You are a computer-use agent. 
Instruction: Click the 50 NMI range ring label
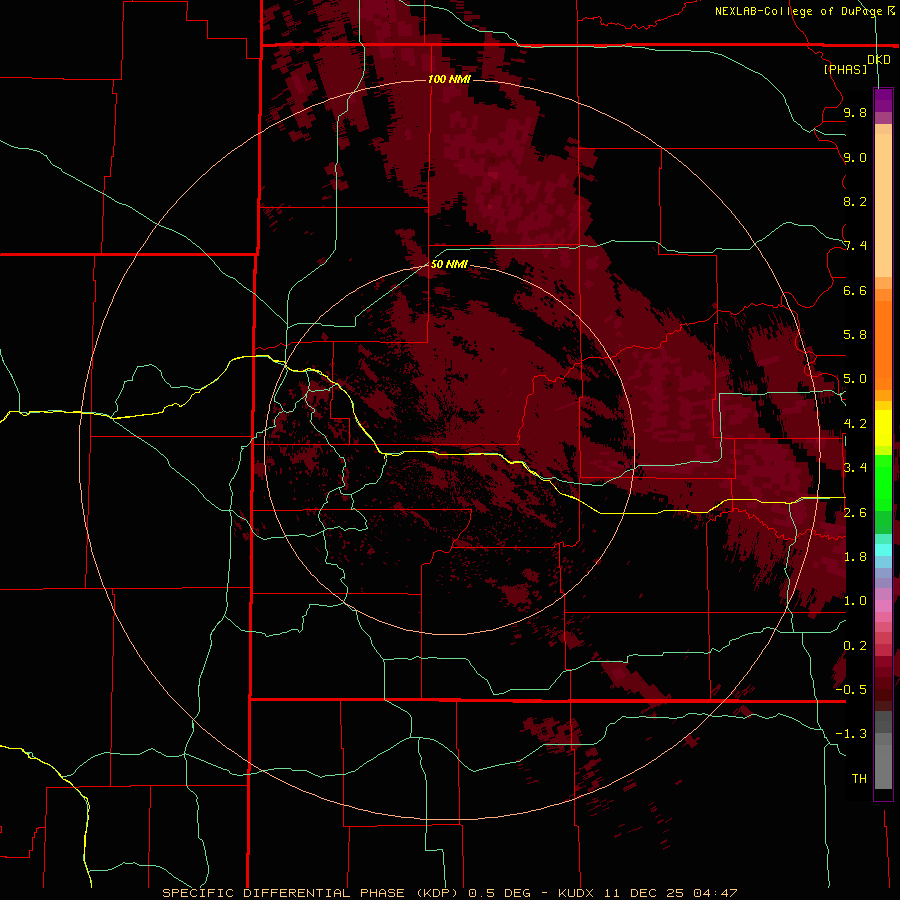click(x=449, y=265)
